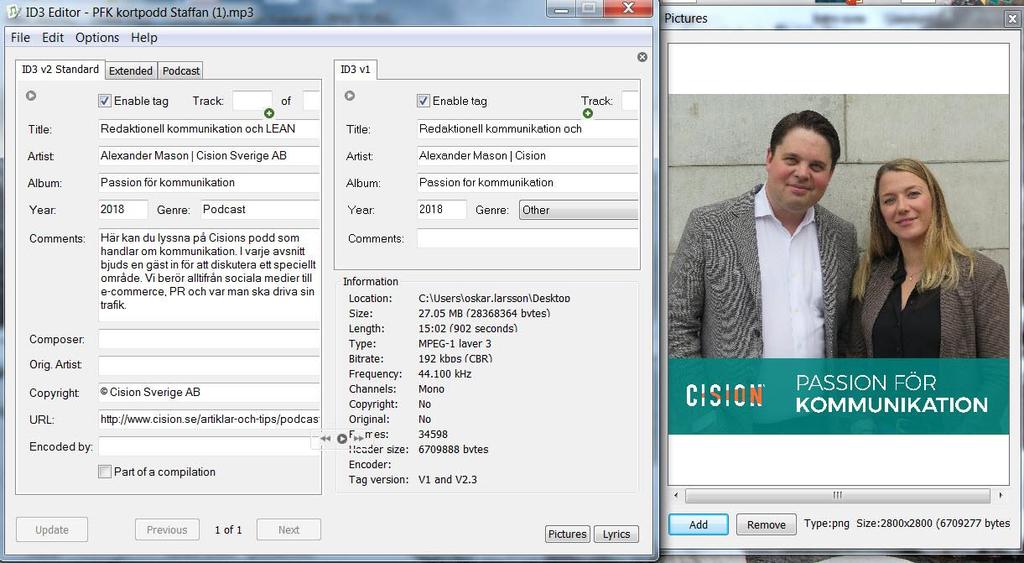
Task: Click the Cision podcast cover image
Action: [x=839, y=265]
